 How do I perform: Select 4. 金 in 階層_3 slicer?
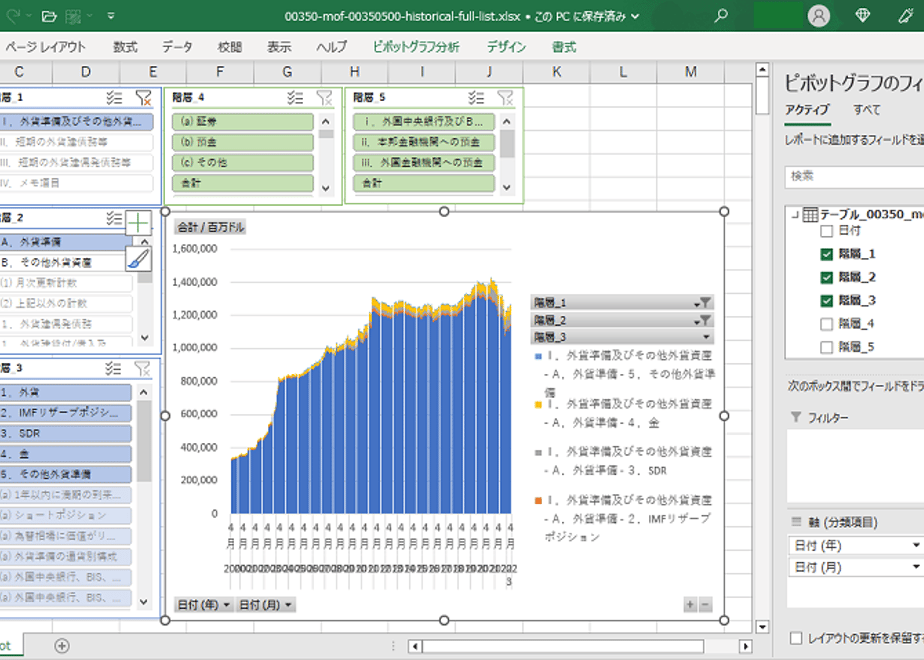65,454
